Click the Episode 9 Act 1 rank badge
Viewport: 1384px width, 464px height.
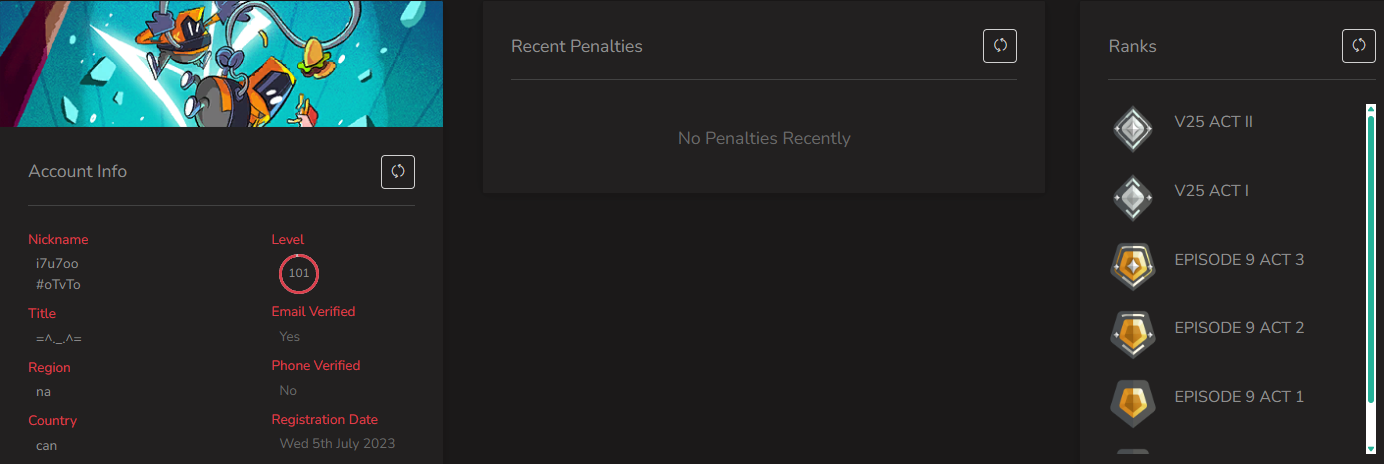(1133, 403)
